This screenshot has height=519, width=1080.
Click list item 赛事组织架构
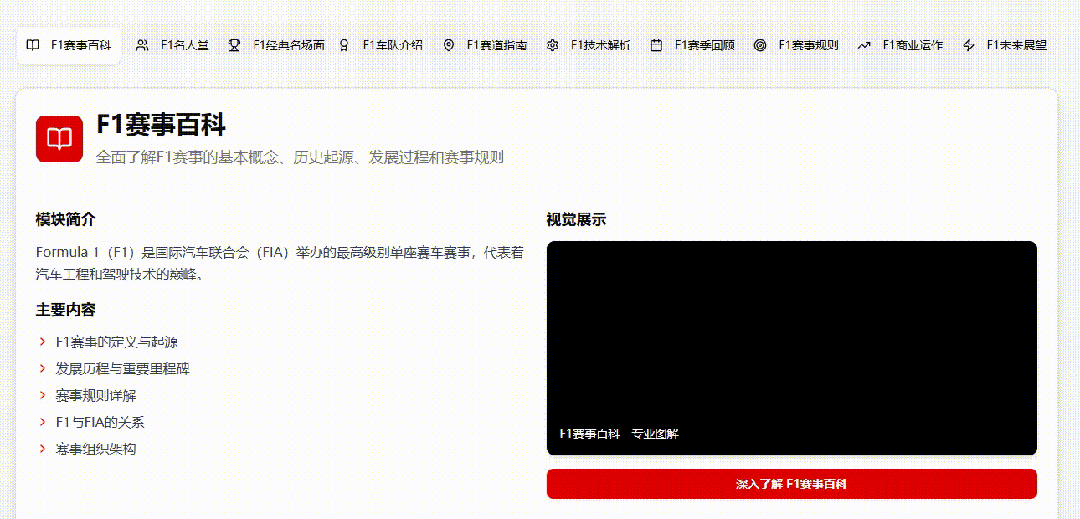pos(96,449)
